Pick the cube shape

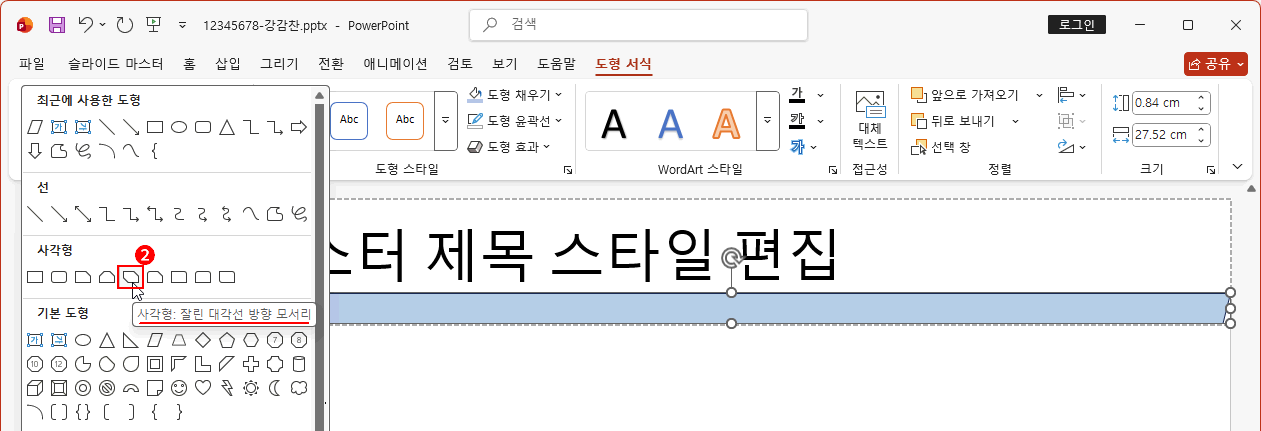coord(35,387)
